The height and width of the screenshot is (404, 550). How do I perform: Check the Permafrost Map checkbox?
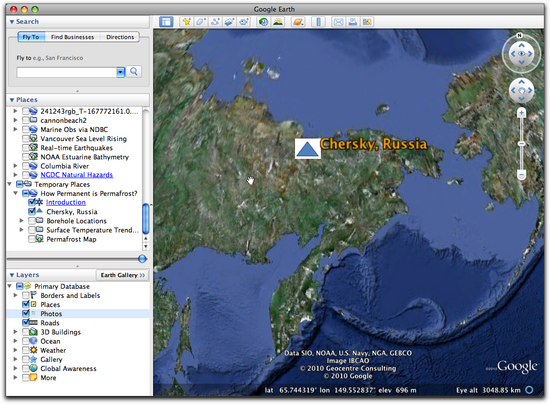(x=32, y=239)
